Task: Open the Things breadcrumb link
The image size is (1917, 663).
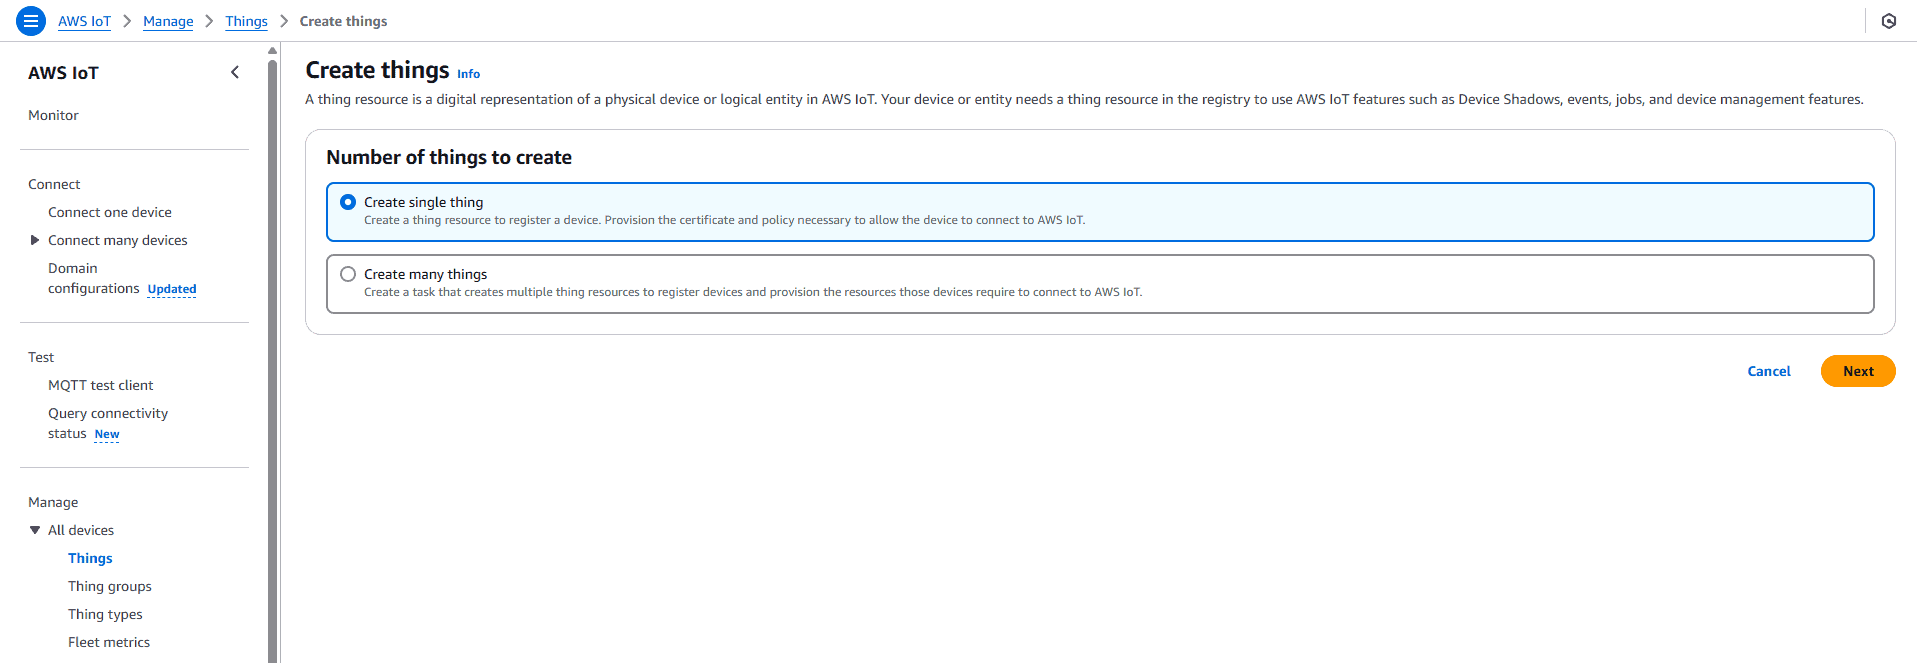Action: pyautogui.click(x=246, y=21)
